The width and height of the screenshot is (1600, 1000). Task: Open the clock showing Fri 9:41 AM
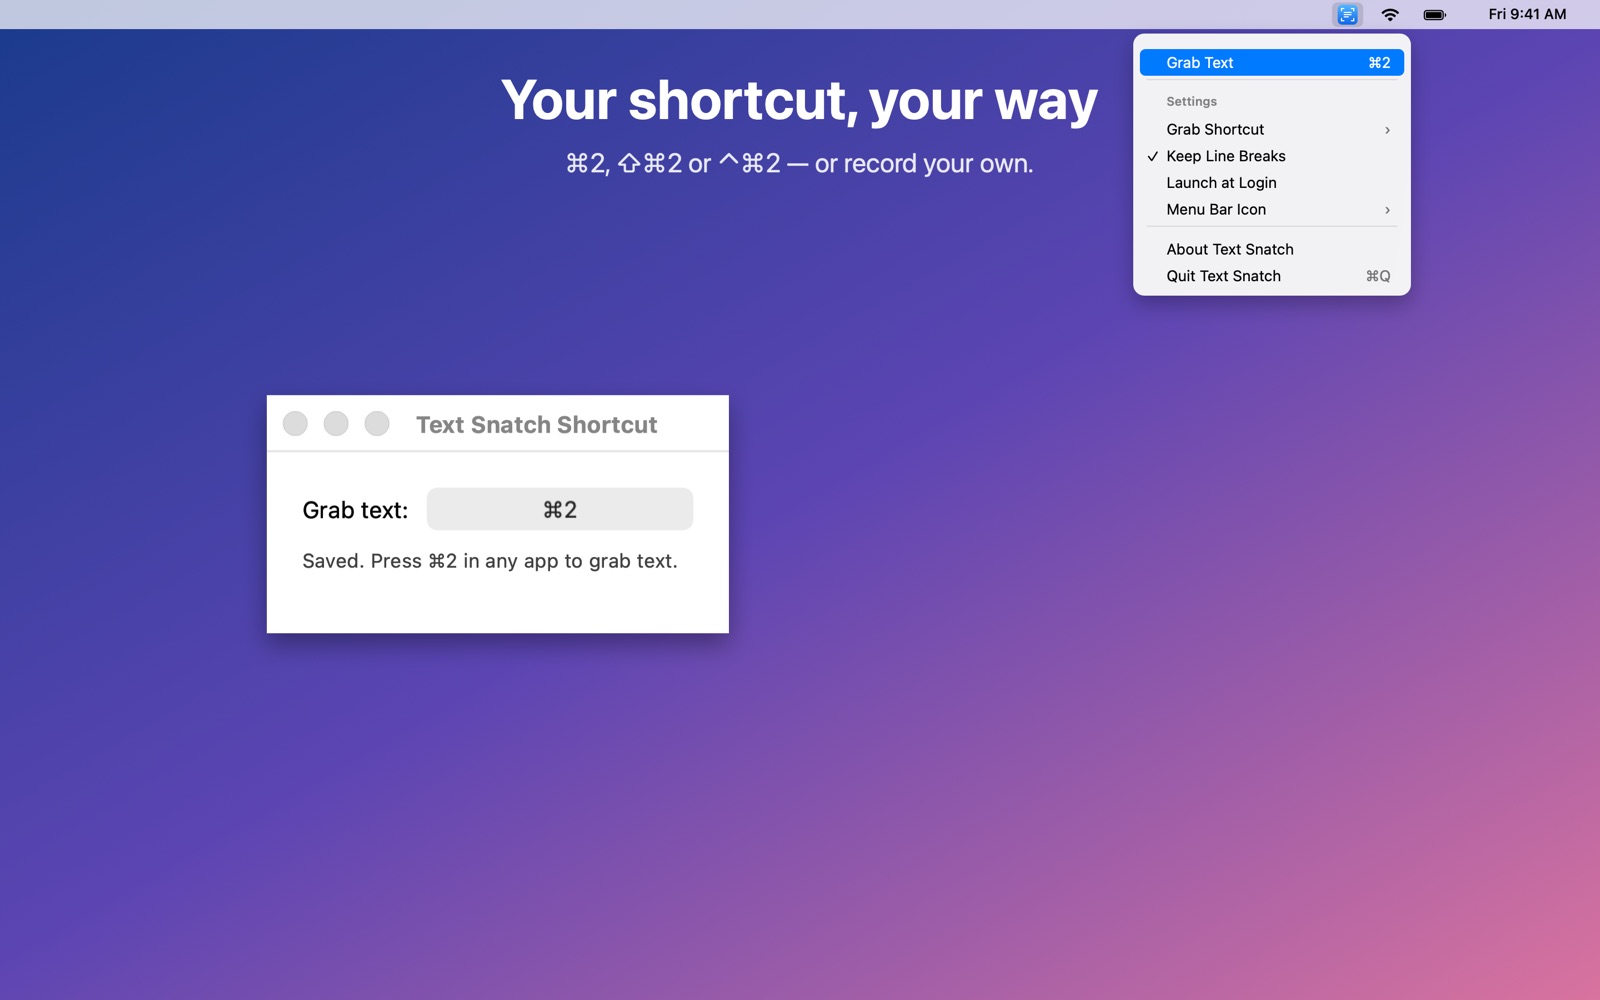tap(1527, 14)
